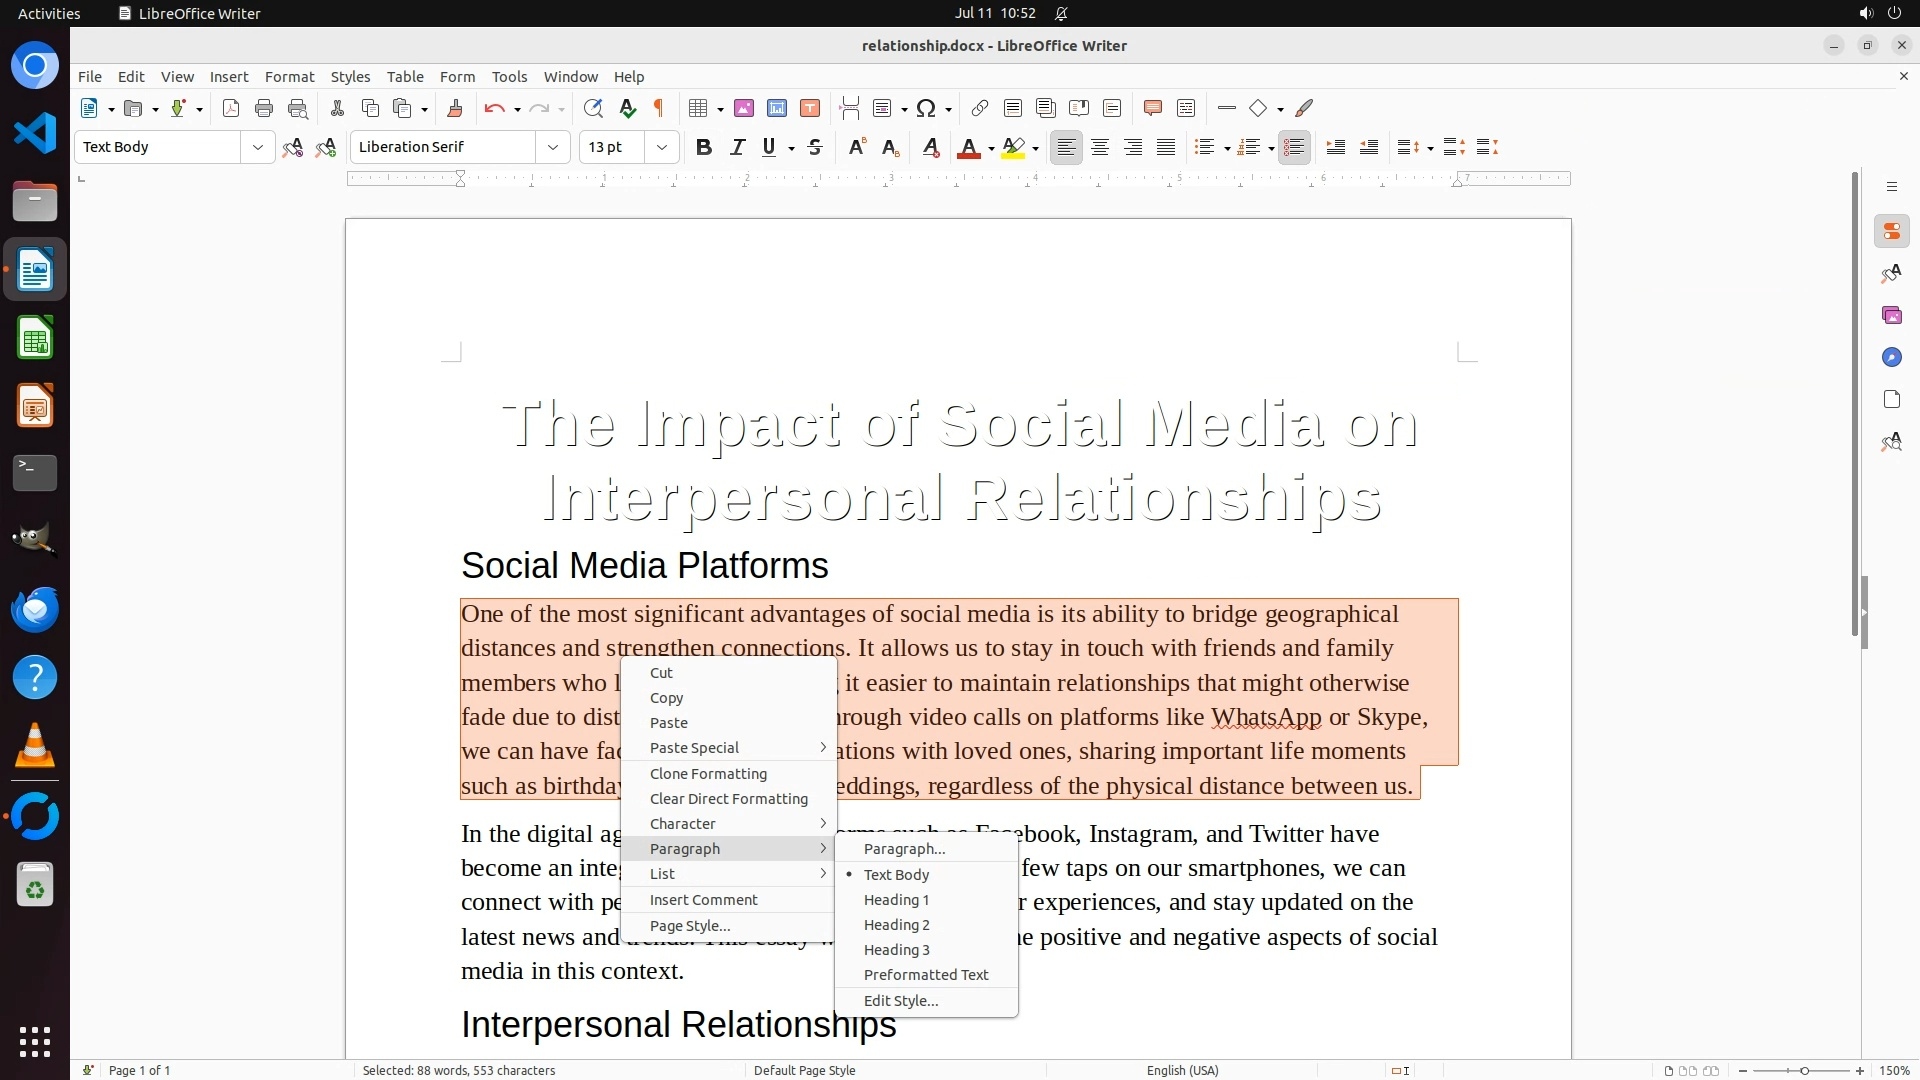Open Find and Replace tool
Image resolution: width=1920 pixels, height=1080 pixels.
(x=593, y=108)
